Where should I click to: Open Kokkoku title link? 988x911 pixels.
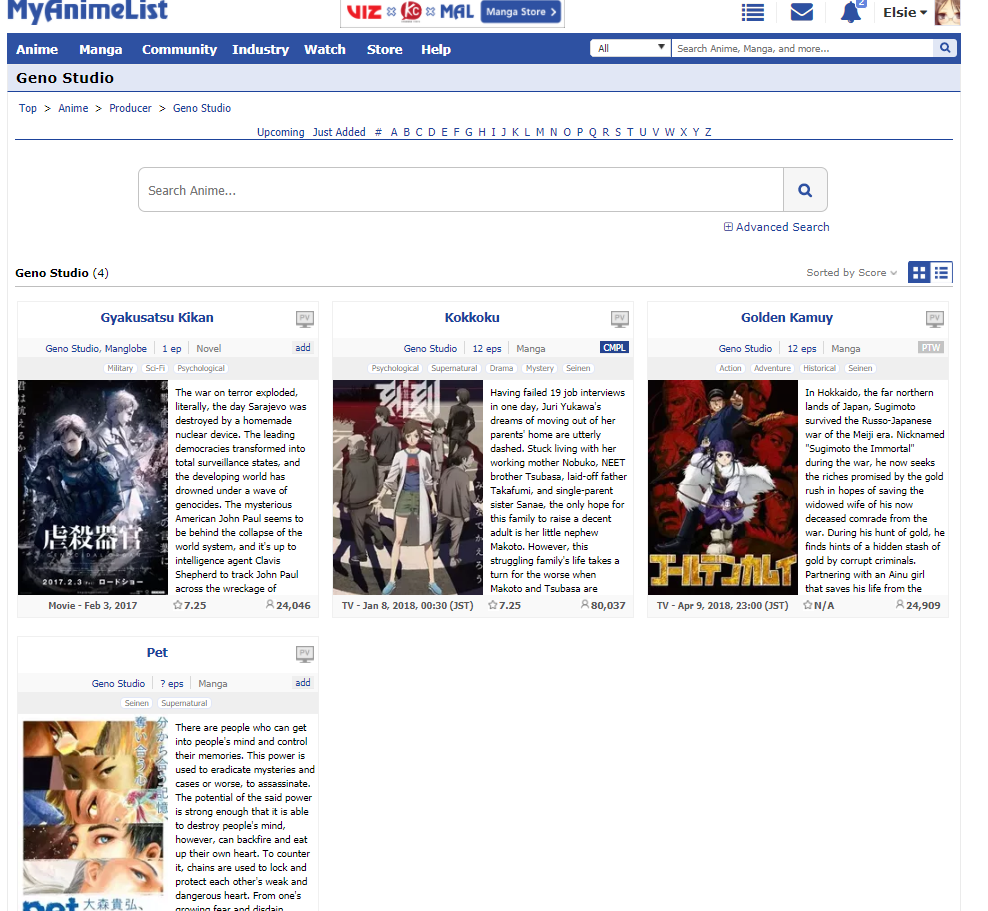click(x=472, y=318)
